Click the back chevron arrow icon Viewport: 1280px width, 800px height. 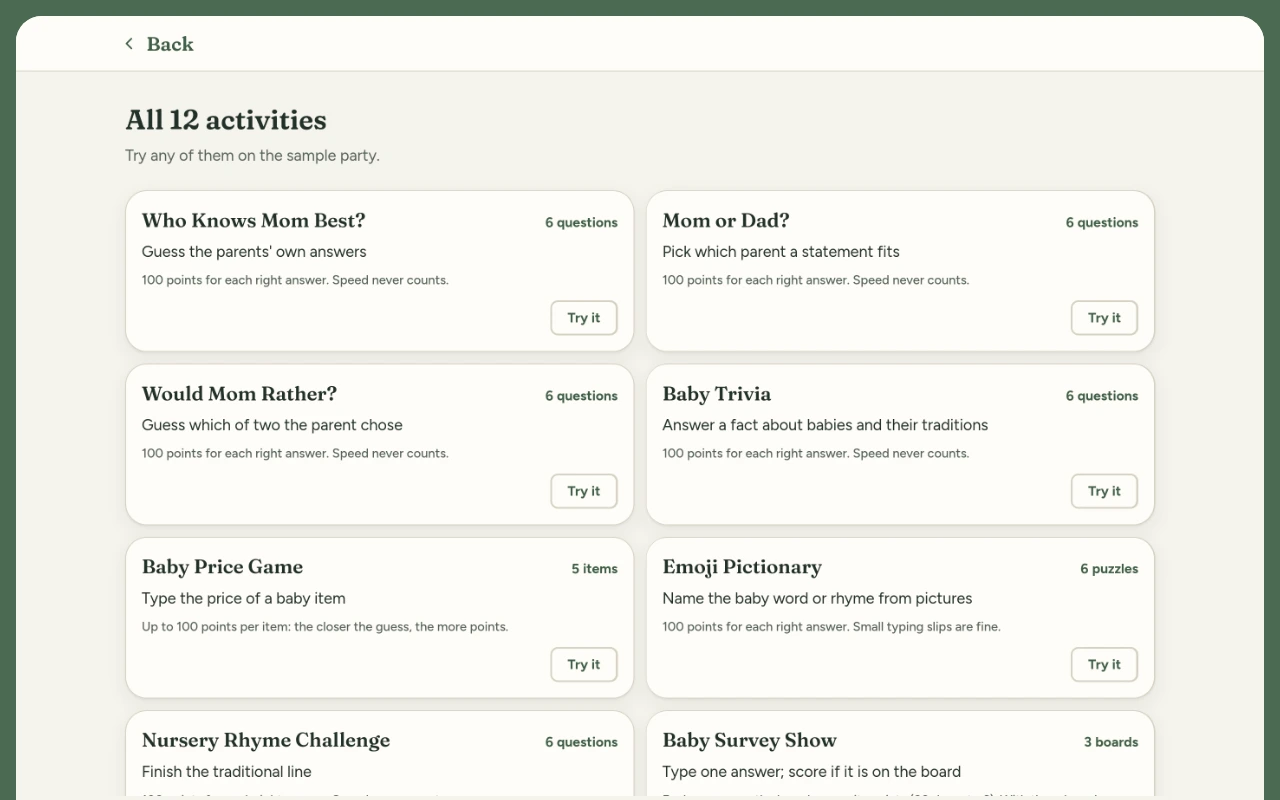point(129,44)
